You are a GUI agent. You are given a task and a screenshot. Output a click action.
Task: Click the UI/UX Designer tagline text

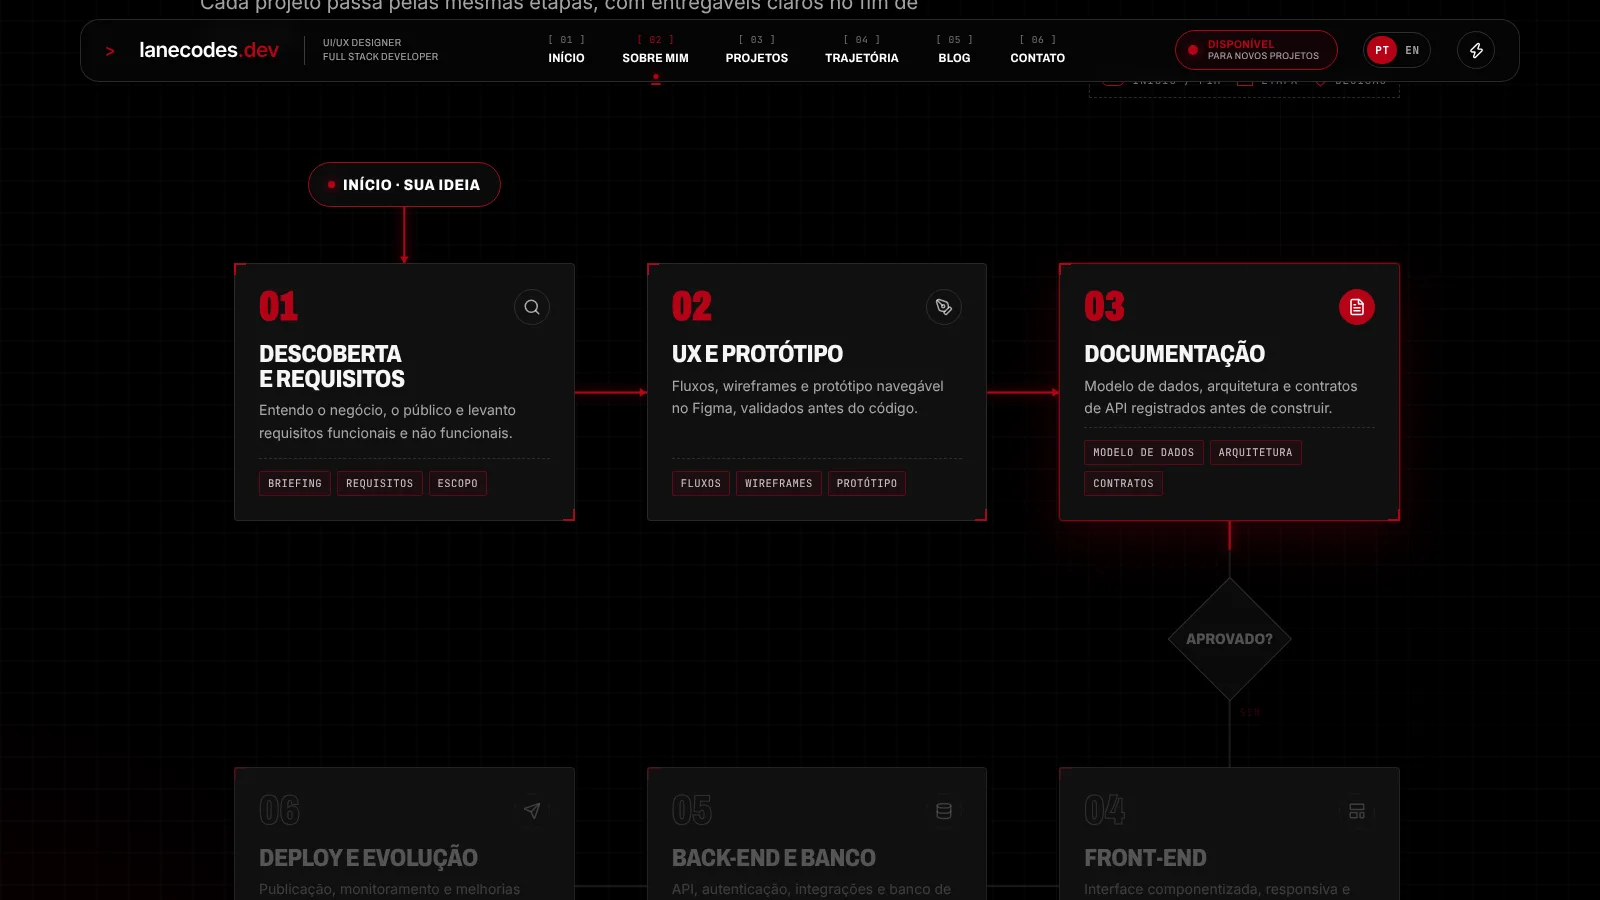[362, 43]
